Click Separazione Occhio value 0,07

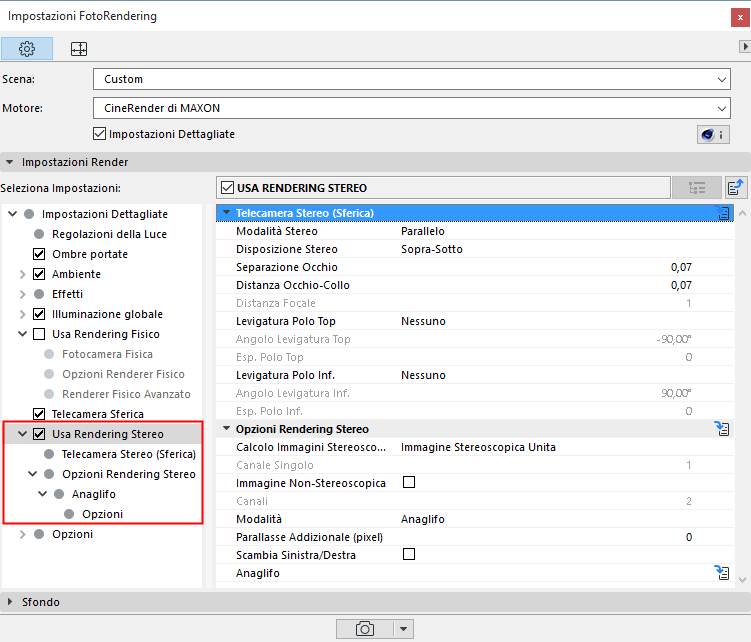coord(681,267)
